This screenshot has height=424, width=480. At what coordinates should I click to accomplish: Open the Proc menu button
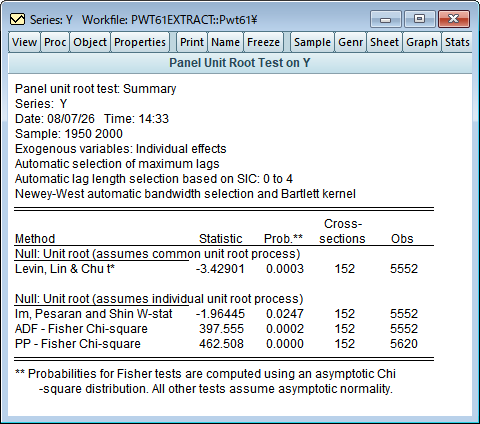(55, 42)
